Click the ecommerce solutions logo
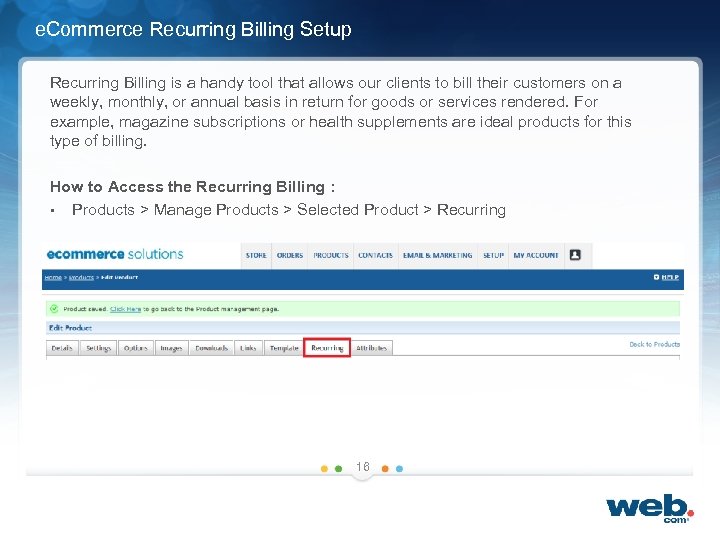The image size is (720, 540). click(115, 254)
